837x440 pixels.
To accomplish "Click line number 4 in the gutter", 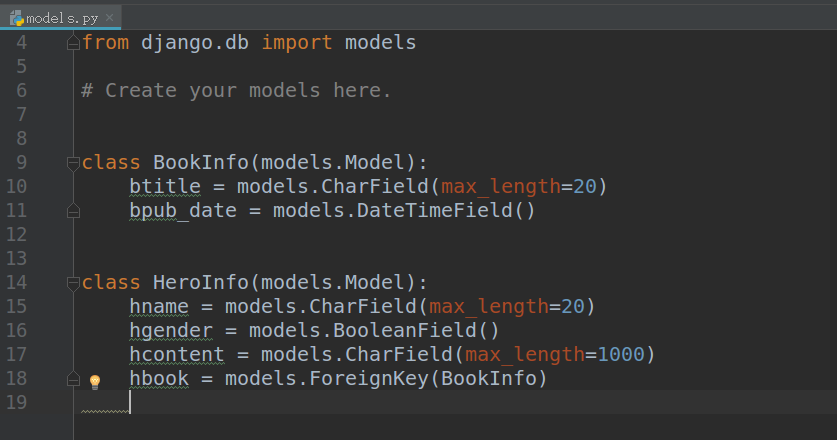I will [x=21, y=43].
